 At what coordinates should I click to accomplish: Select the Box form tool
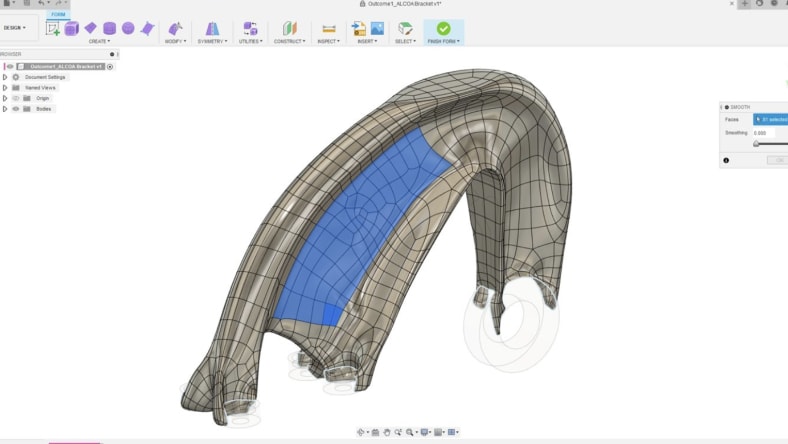[72, 28]
